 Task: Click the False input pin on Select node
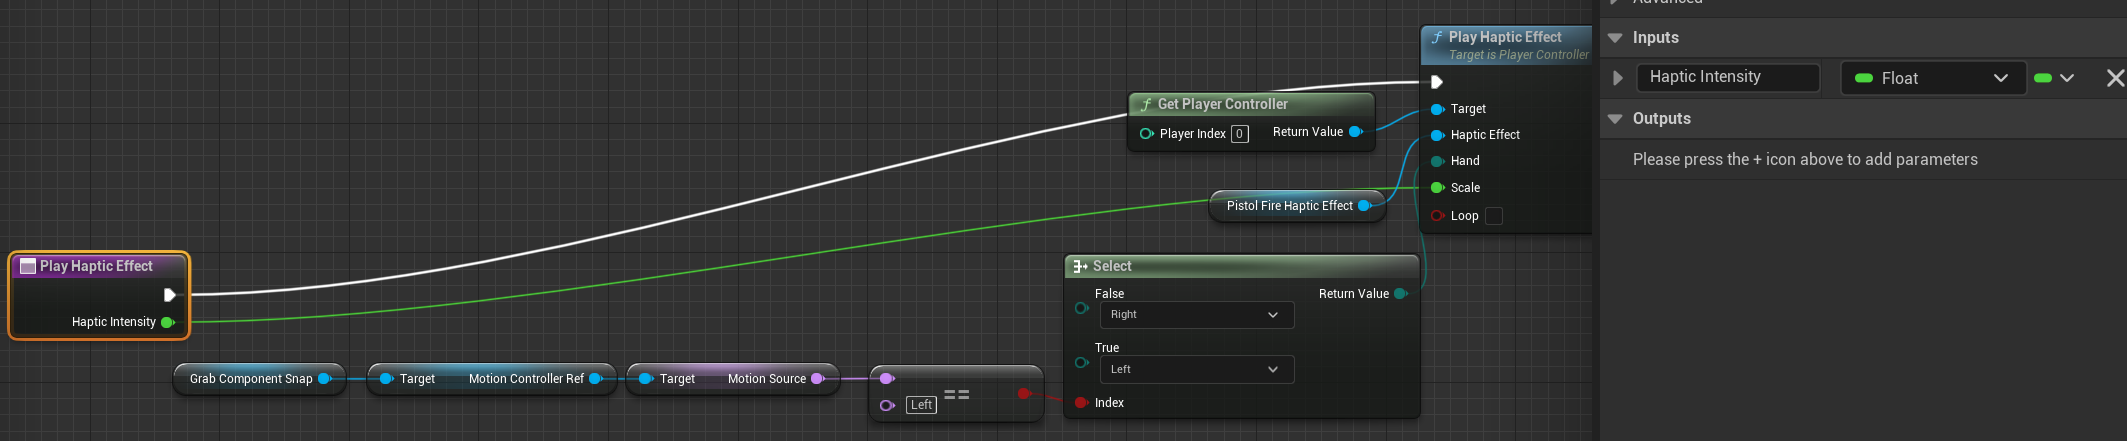1081,308
